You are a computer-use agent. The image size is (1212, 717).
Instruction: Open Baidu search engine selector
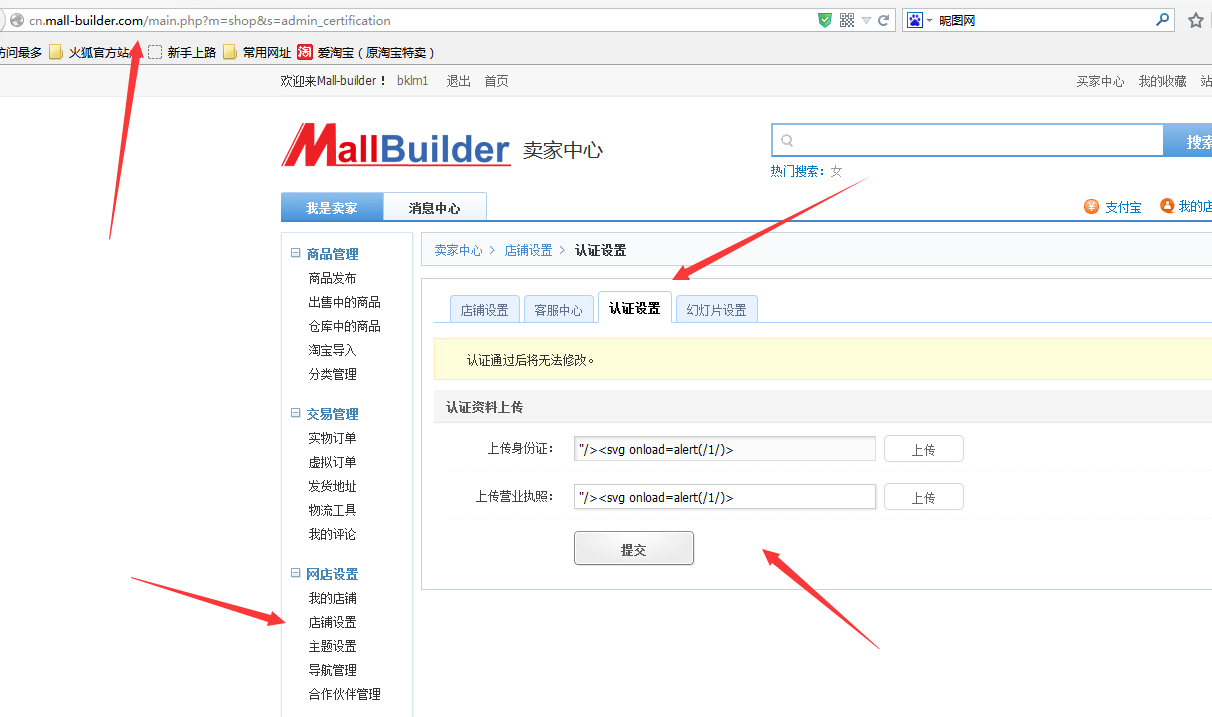919,20
